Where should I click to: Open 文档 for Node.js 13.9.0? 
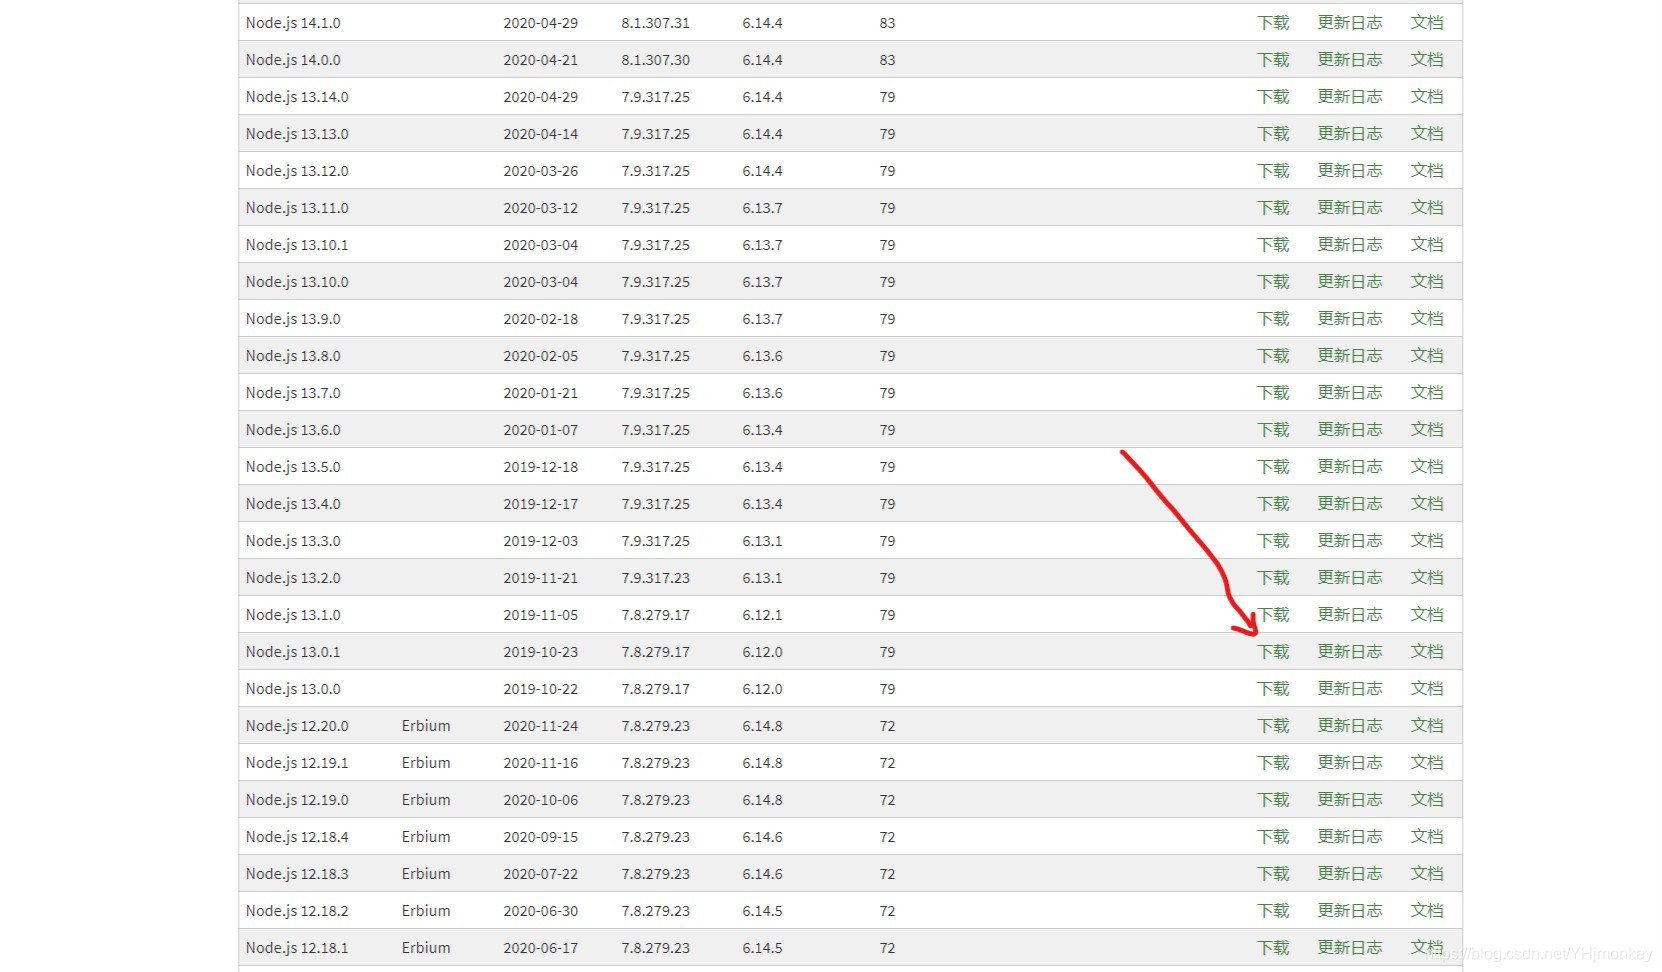pyautogui.click(x=1427, y=319)
